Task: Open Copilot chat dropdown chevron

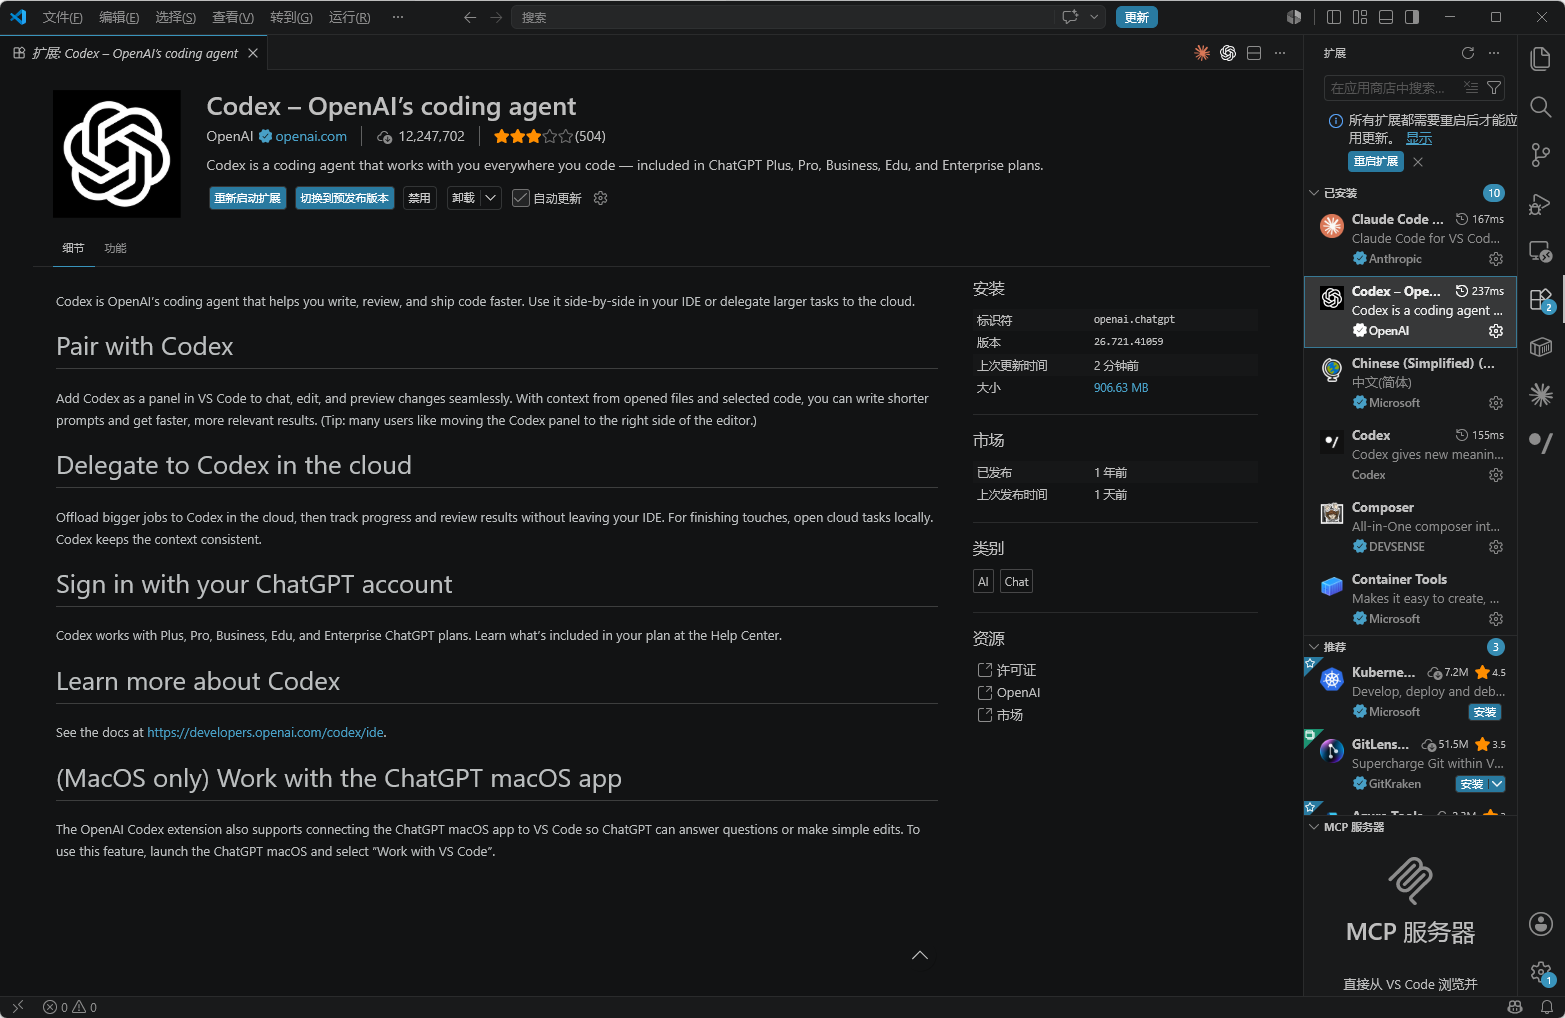Action: [x=1095, y=17]
